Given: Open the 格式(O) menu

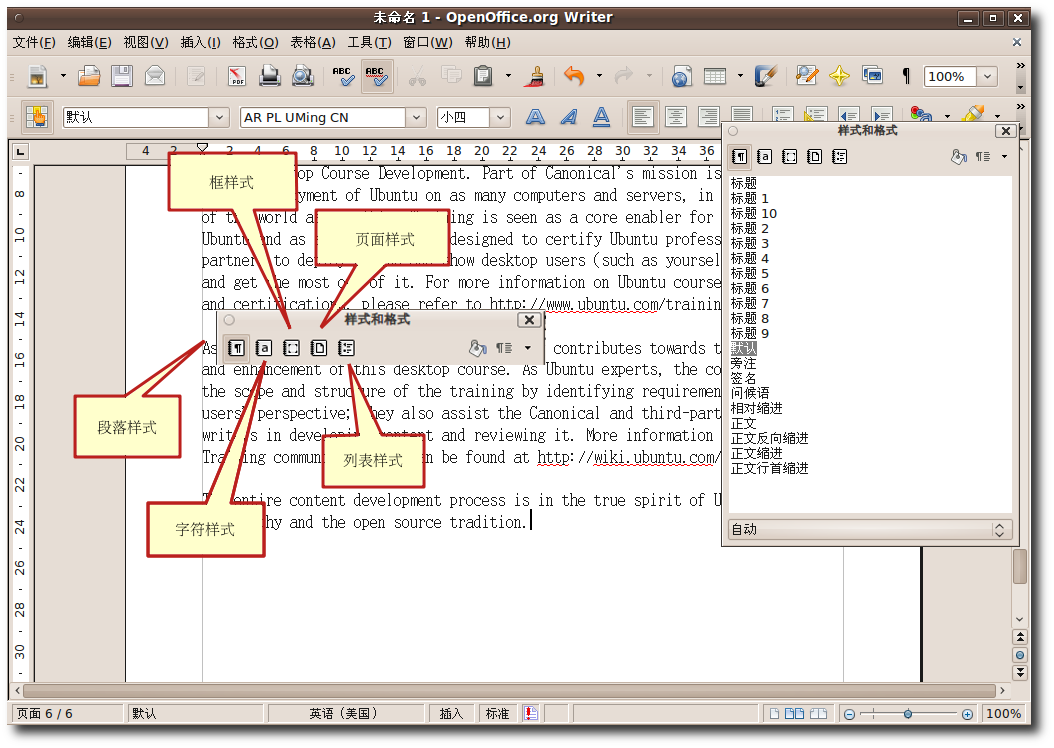Looking at the screenshot, I should (x=254, y=42).
